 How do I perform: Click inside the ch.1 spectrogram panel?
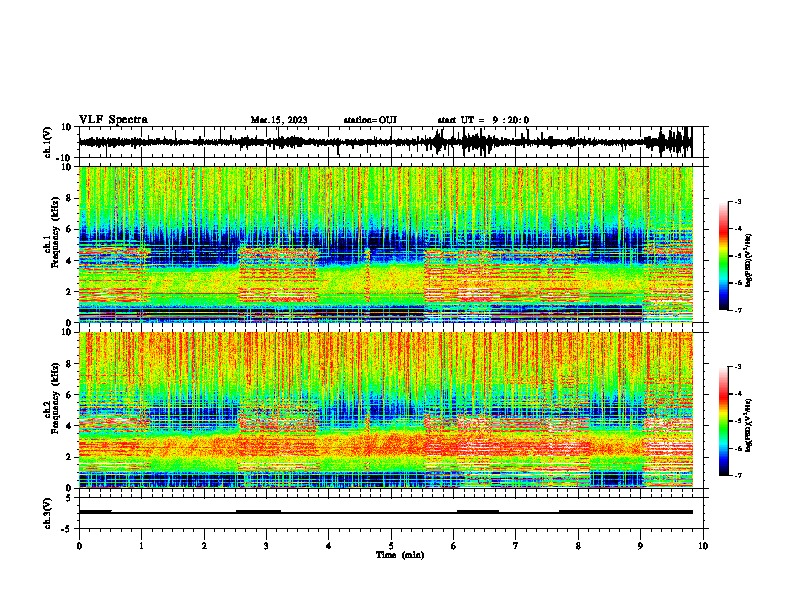click(385, 244)
